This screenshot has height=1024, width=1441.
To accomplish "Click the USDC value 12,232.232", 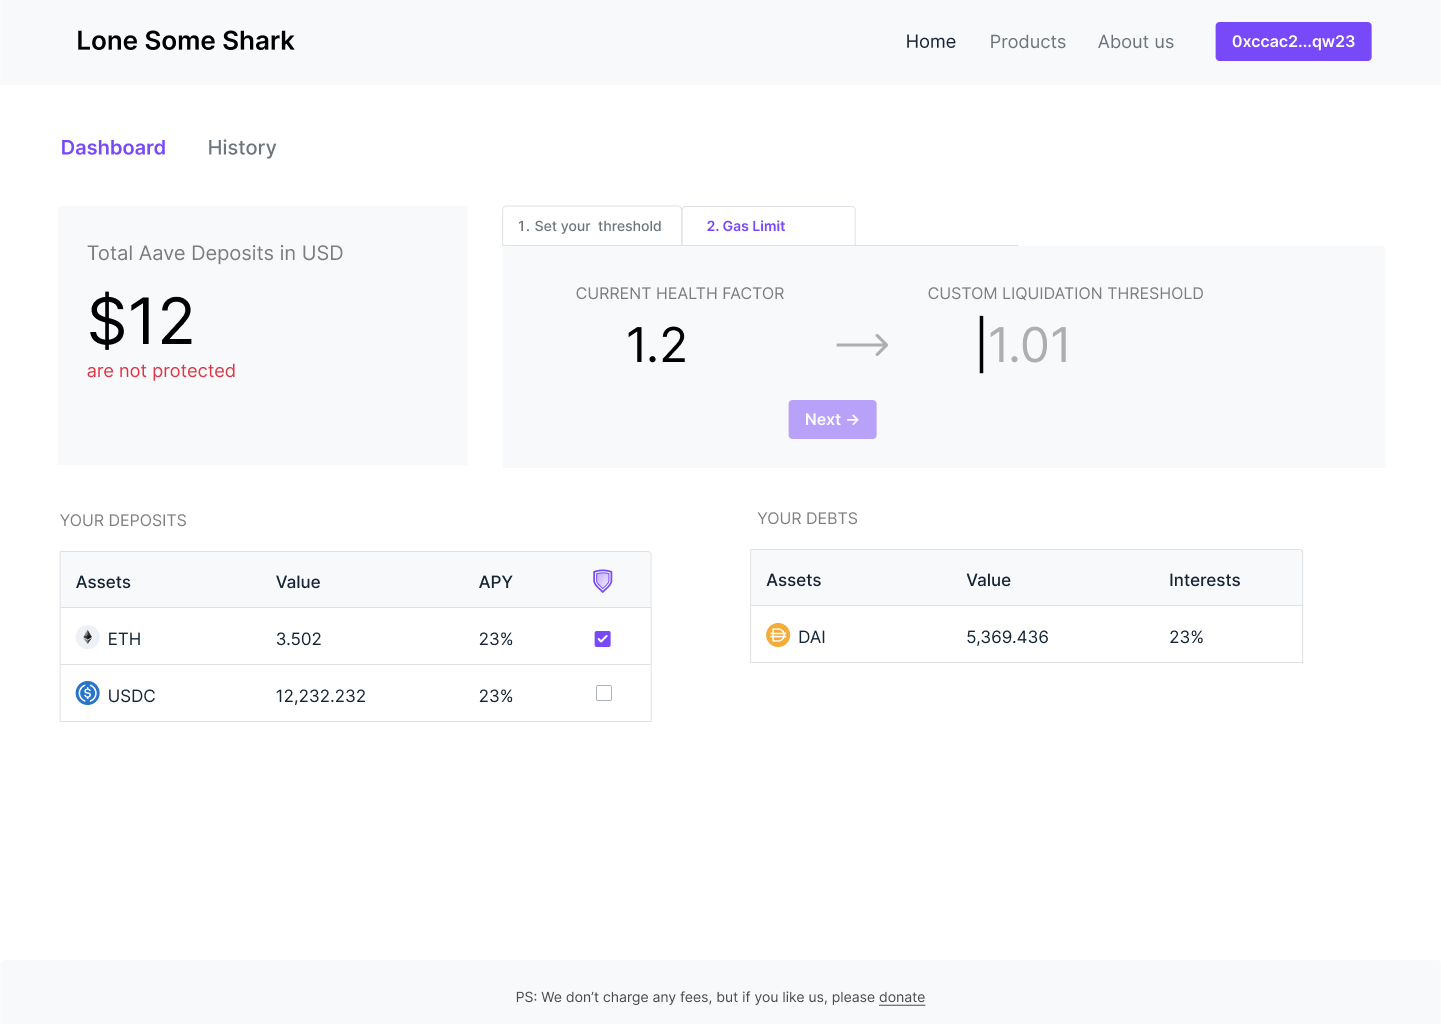I will point(321,696).
